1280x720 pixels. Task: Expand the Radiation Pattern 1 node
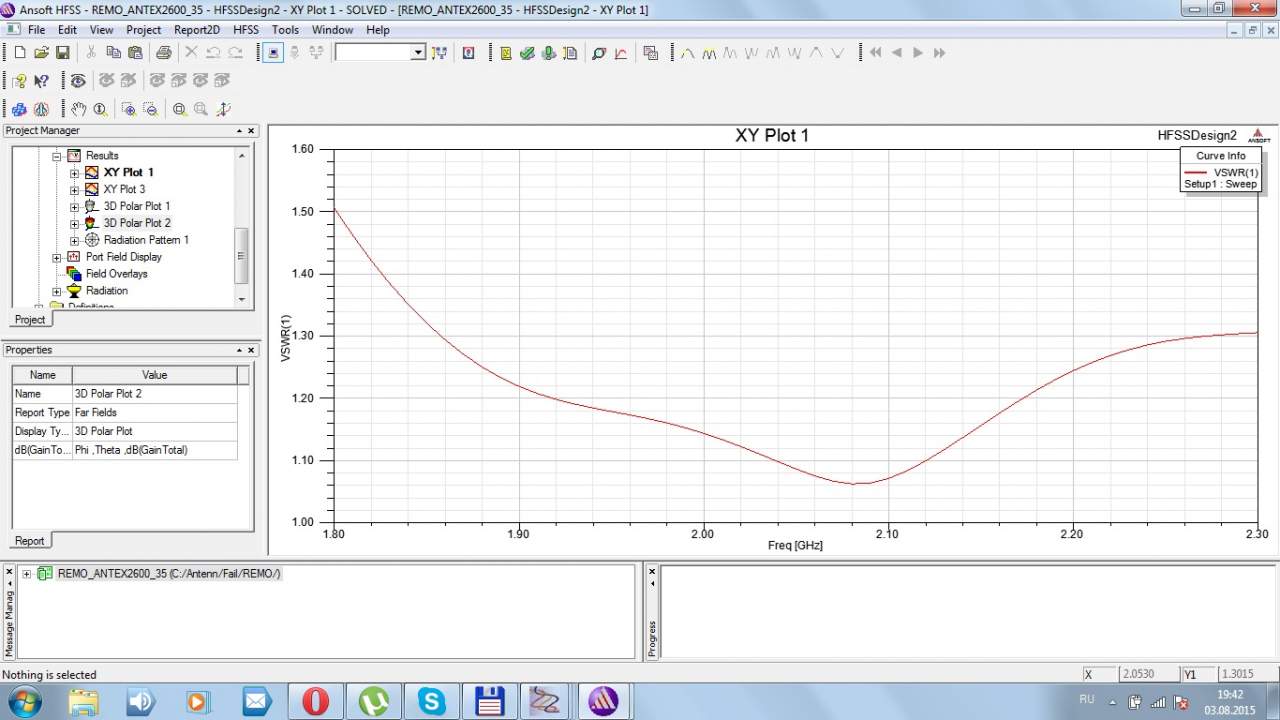pos(75,241)
